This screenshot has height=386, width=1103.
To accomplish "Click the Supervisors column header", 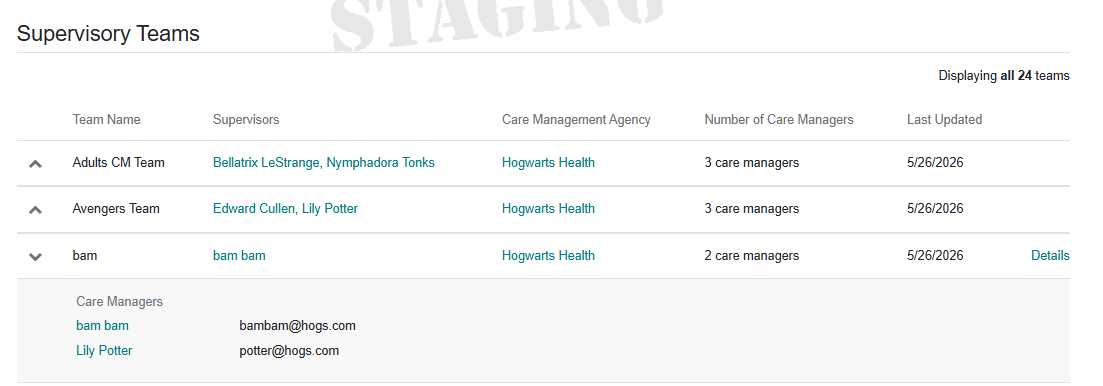I will point(246,120).
